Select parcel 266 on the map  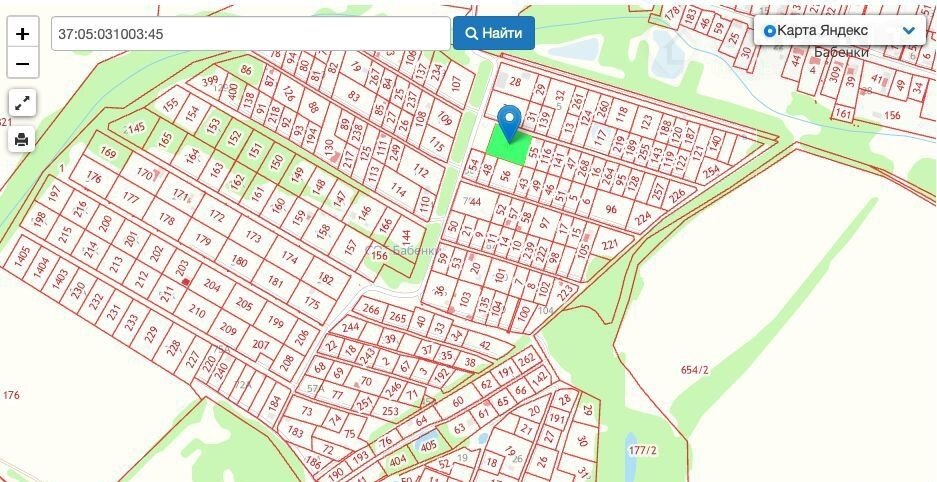pos(371,309)
